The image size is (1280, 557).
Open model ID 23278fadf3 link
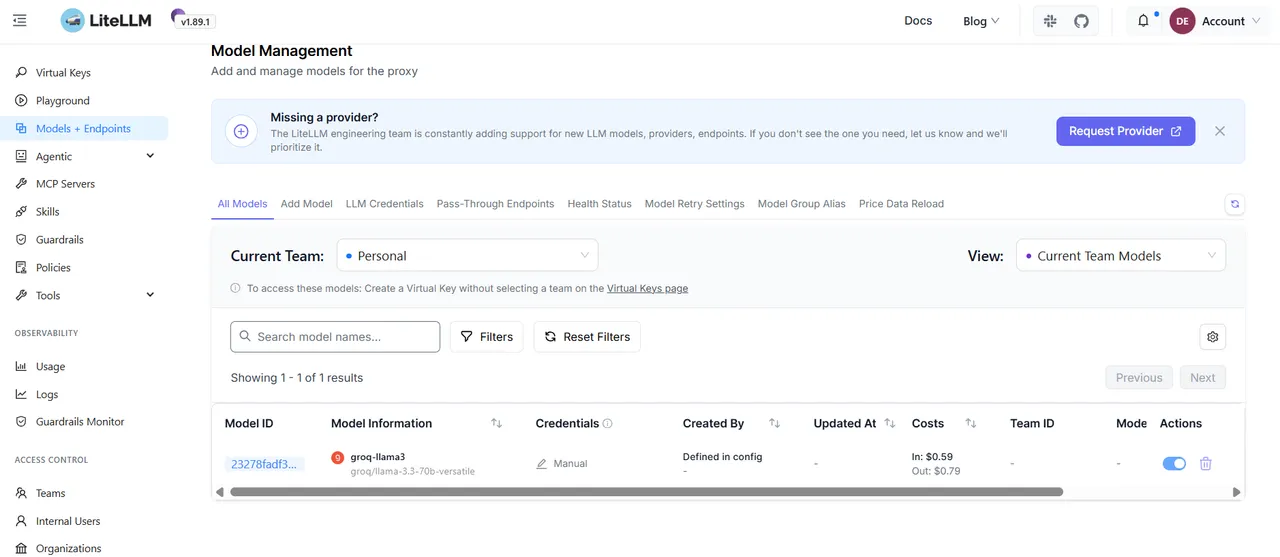(x=264, y=464)
